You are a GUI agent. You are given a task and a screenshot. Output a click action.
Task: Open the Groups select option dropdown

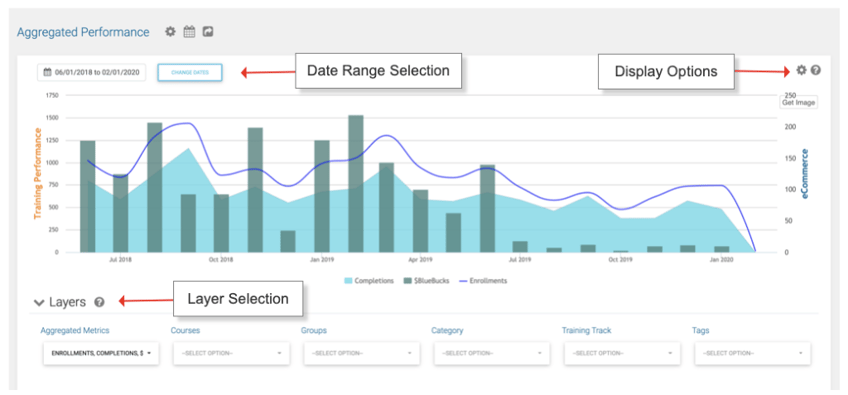[362, 353]
